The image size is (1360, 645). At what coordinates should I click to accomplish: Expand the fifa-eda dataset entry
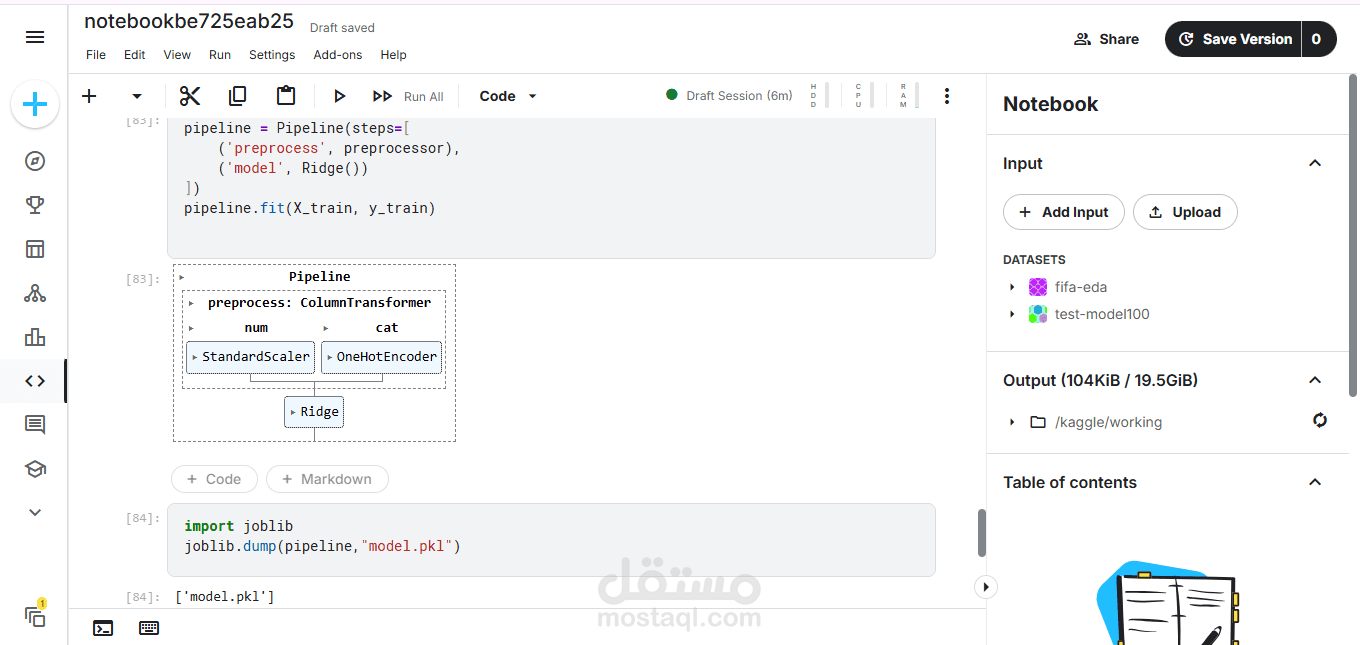1012,287
